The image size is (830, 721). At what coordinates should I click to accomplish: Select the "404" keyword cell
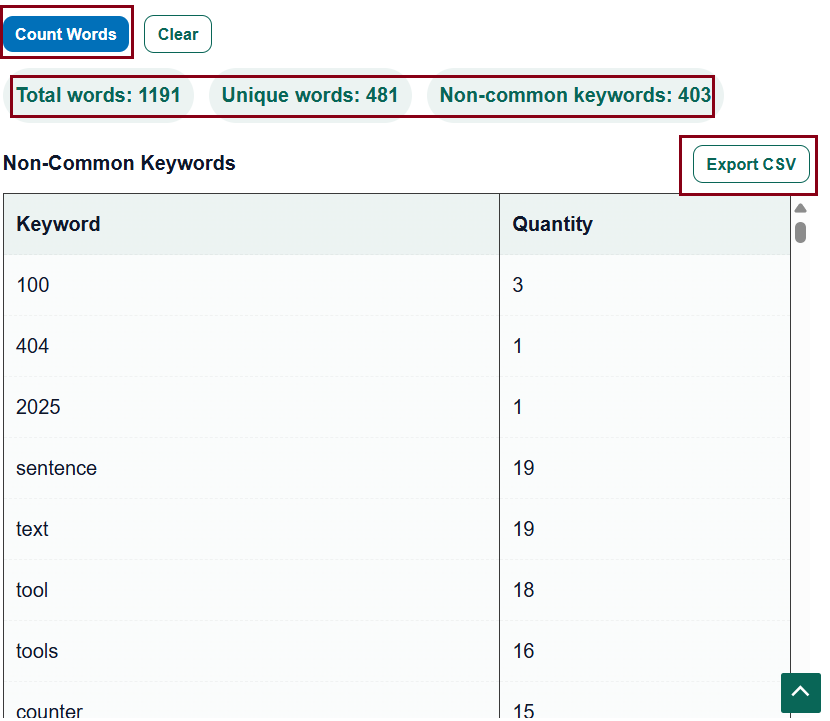tap(33, 346)
